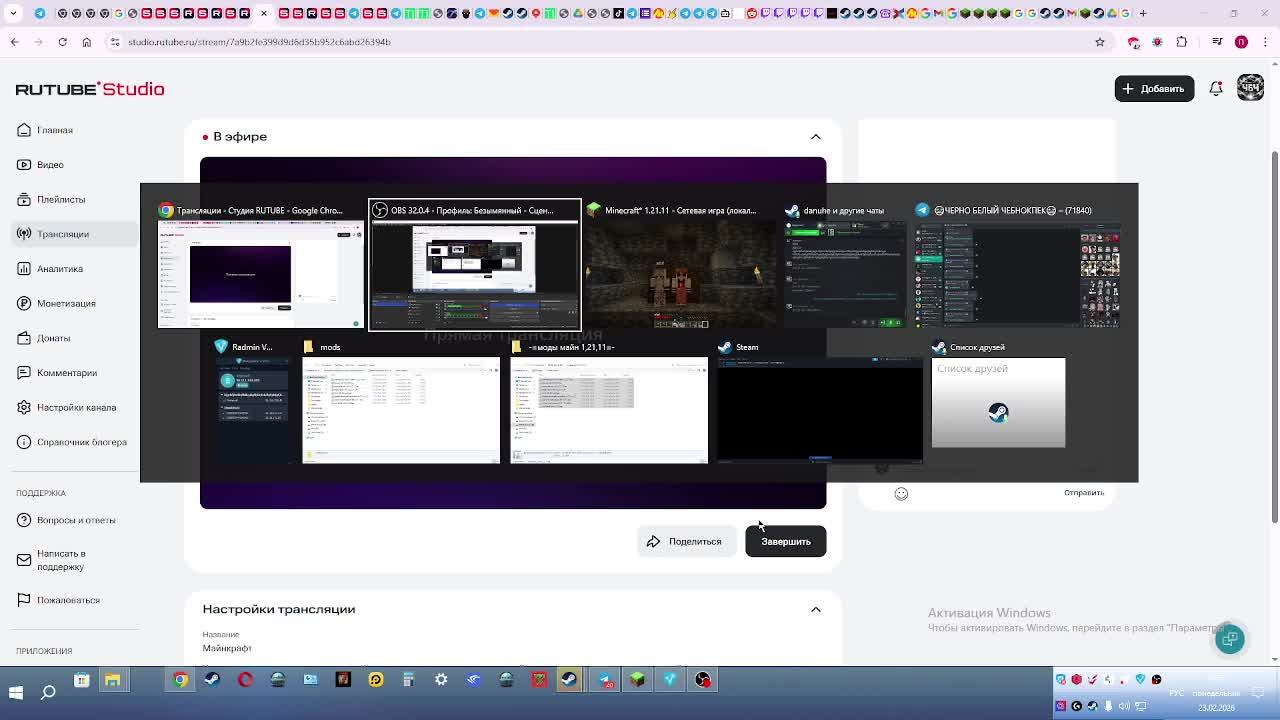Image resolution: width=1280 pixels, height=720 pixels.
Task: Switch to the Minecraft 1.21.11 window thumbnail
Action: [679, 266]
